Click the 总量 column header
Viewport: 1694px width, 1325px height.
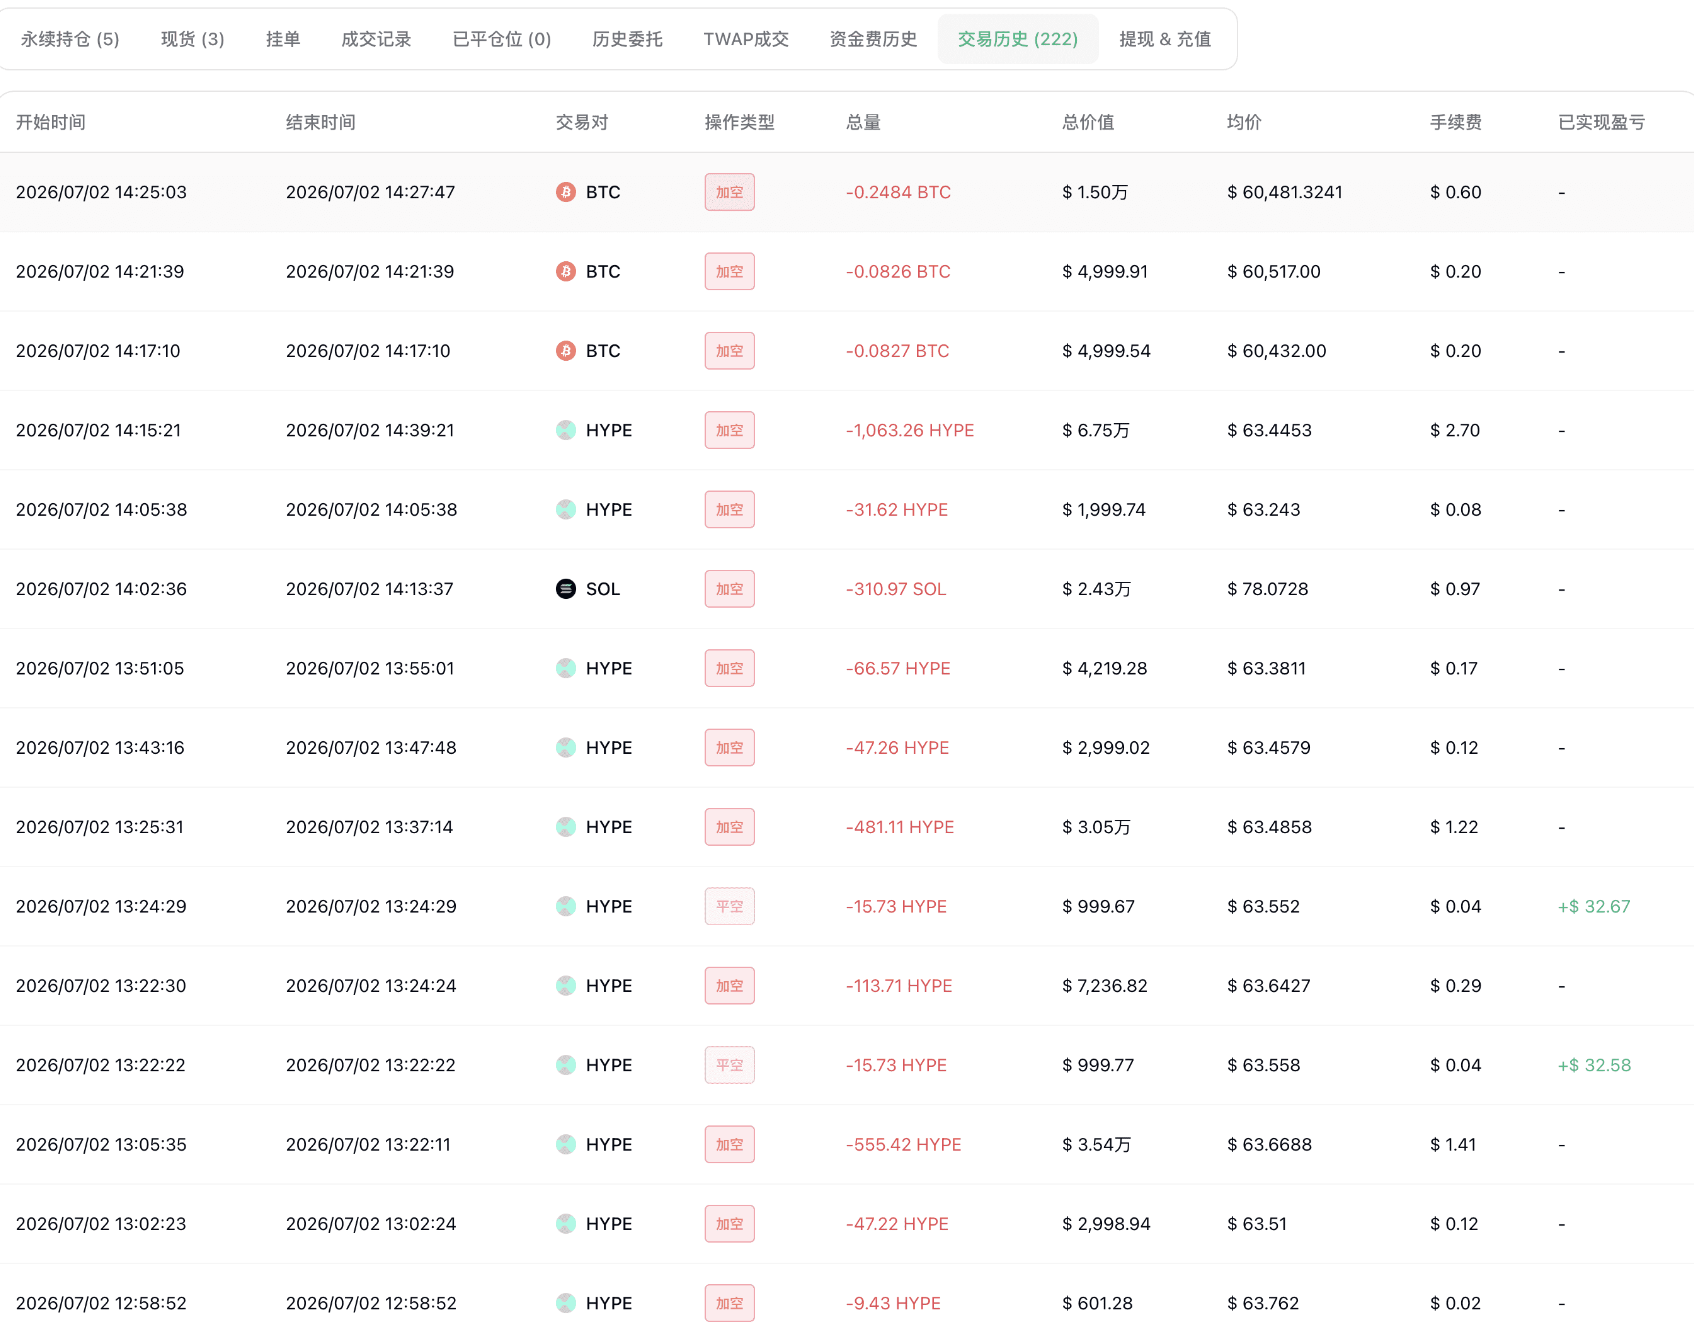click(x=863, y=122)
